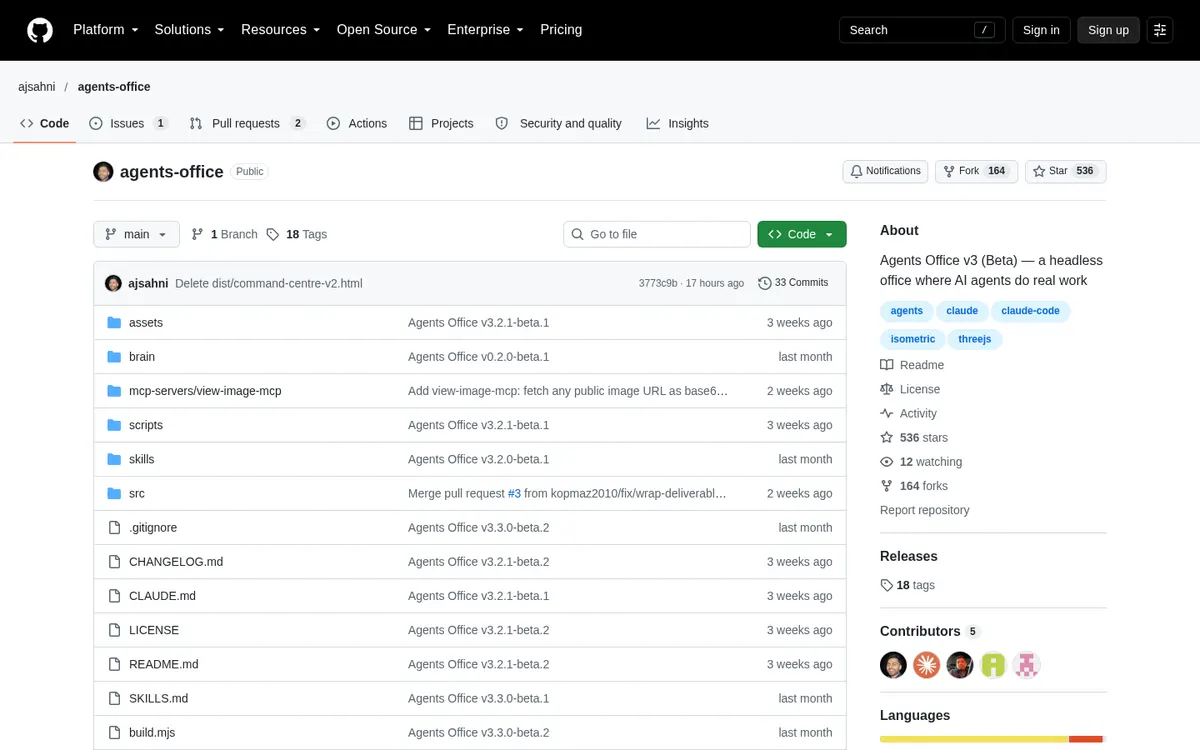Open the 18 tags link under Releases
The height and width of the screenshot is (750, 1200).
coord(908,585)
